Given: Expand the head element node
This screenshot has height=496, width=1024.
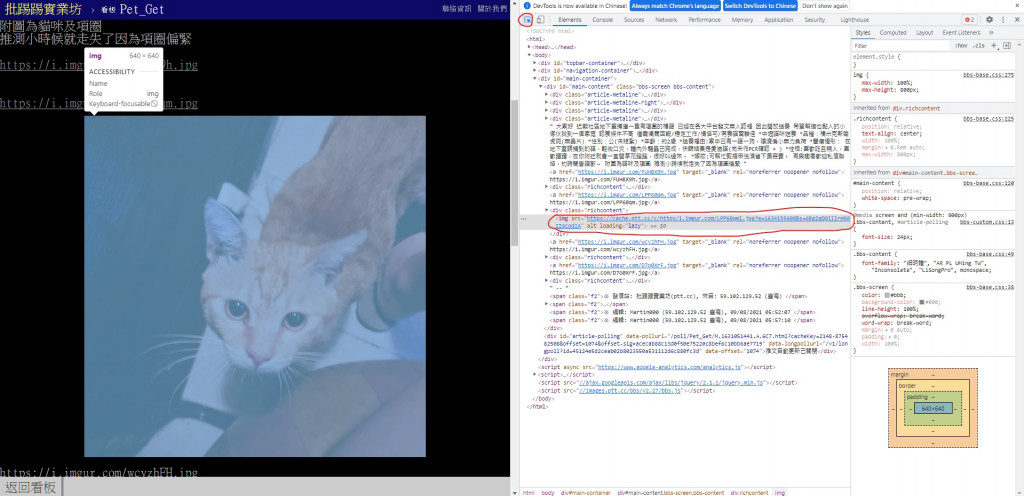Looking at the screenshot, I should click(x=529, y=47).
